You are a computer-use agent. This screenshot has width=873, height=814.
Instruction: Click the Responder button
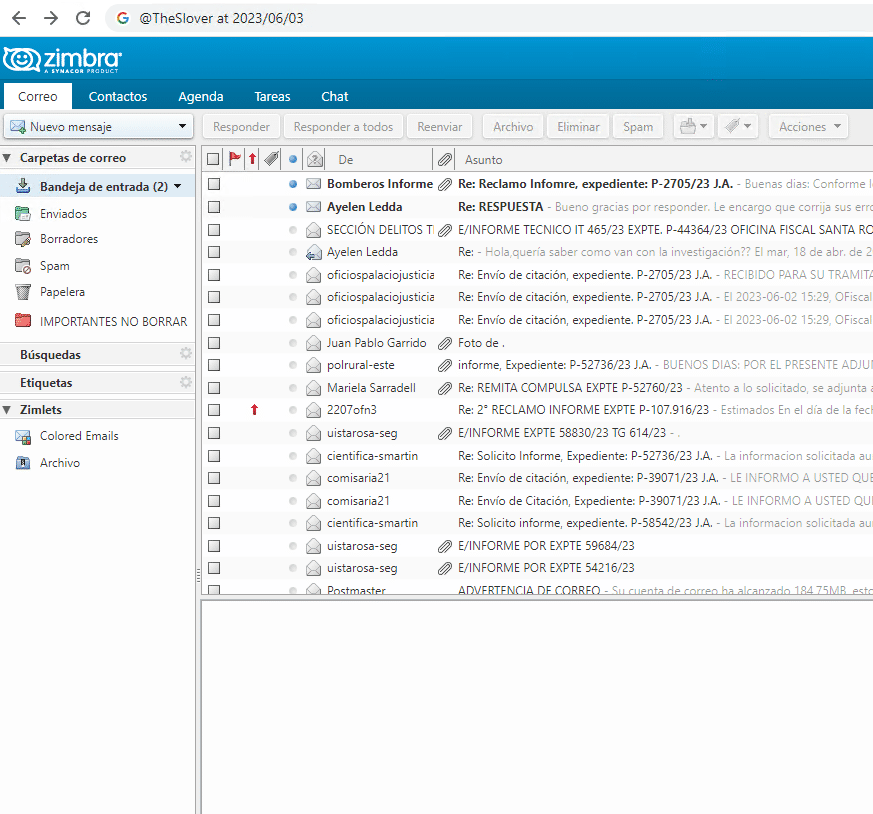click(241, 126)
